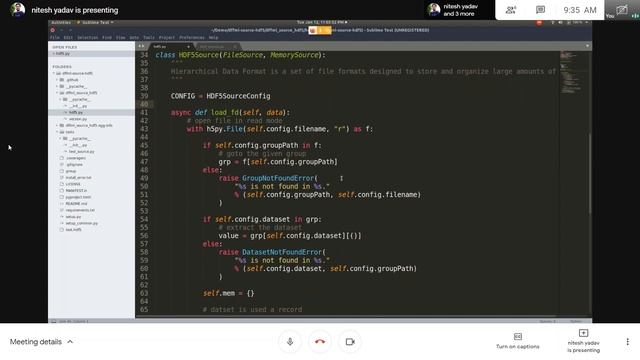
Task: Select hdf5.py under Open Files
Action: (x=91, y=53)
